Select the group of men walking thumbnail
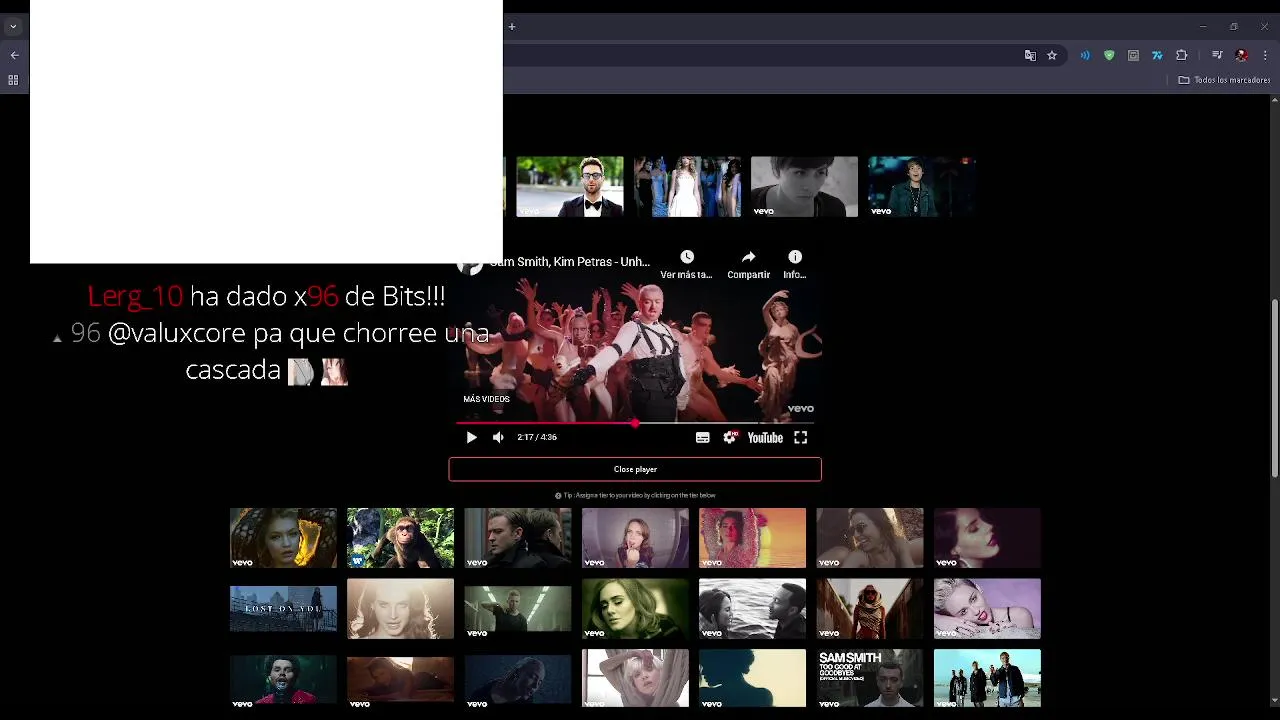The image size is (1280, 720). tap(987, 679)
